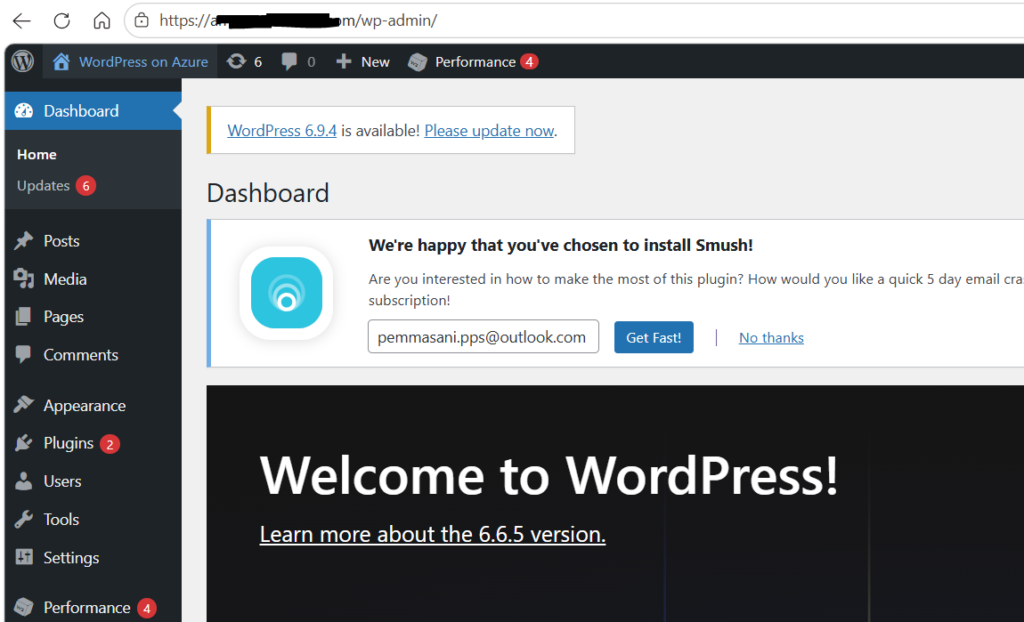Open the WordPress logo menu
Image resolution: width=1024 pixels, height=622 pixels.
tap(23, 61)
